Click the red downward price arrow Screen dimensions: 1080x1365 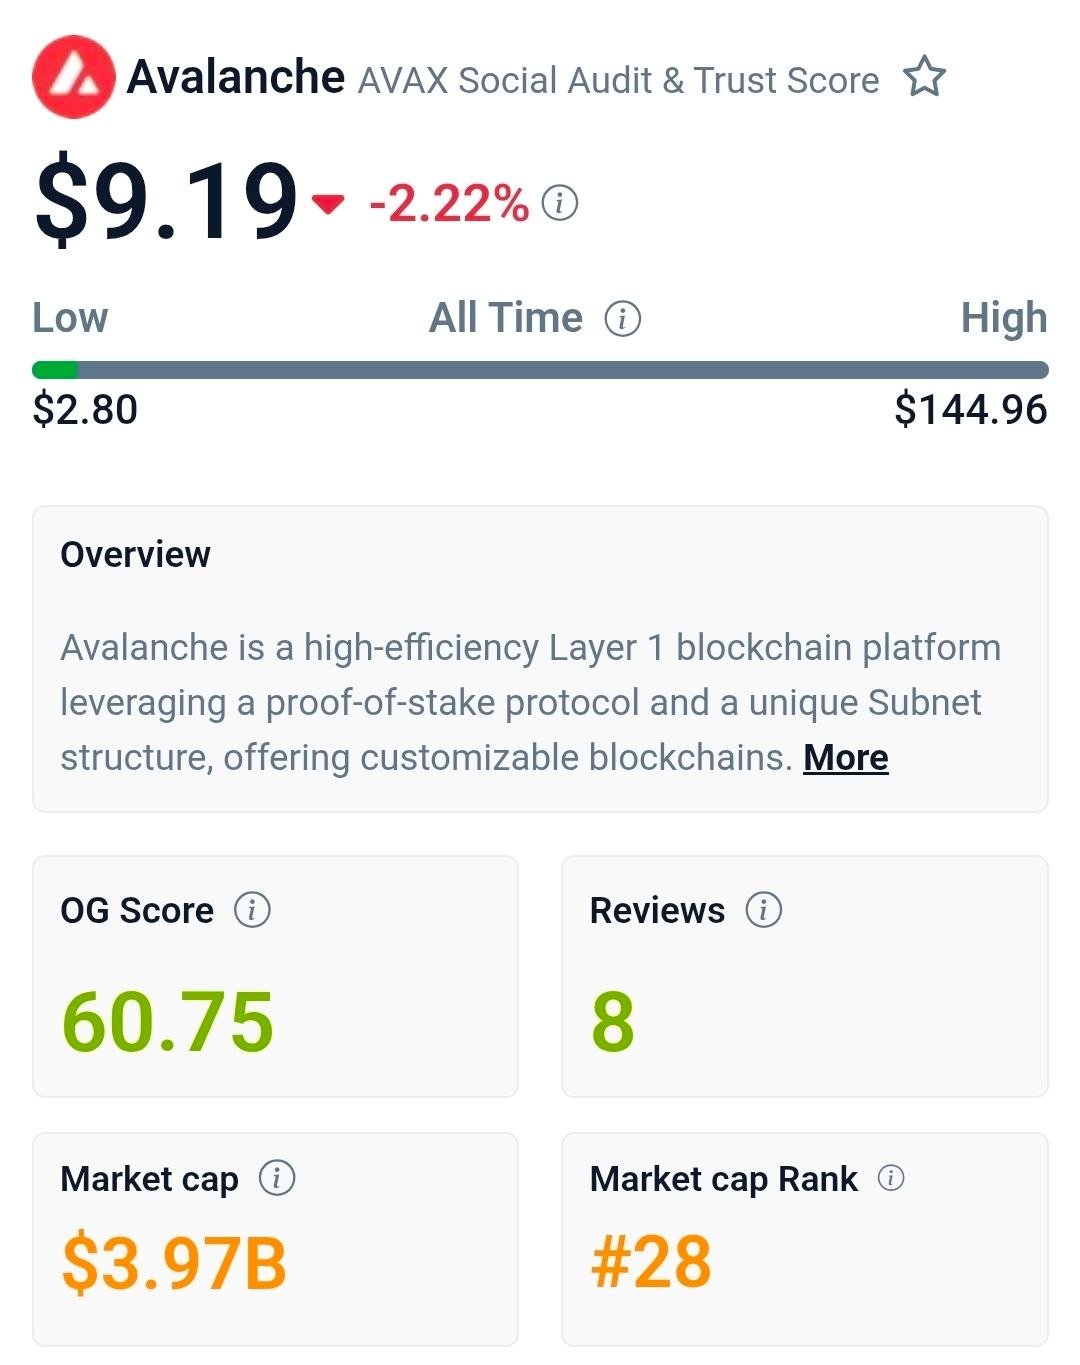(x=328, y=204)
